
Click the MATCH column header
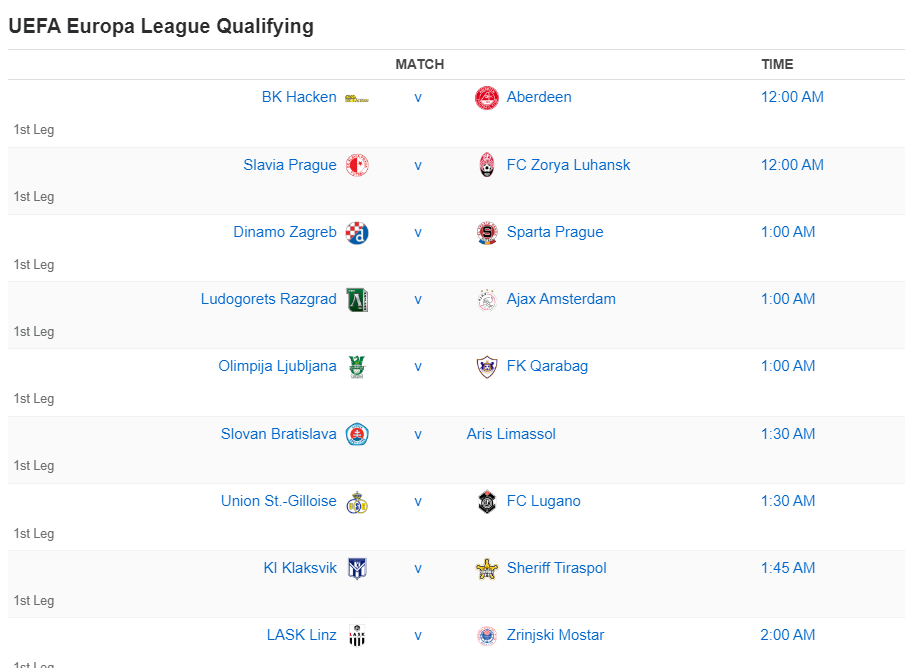[419, 64]
